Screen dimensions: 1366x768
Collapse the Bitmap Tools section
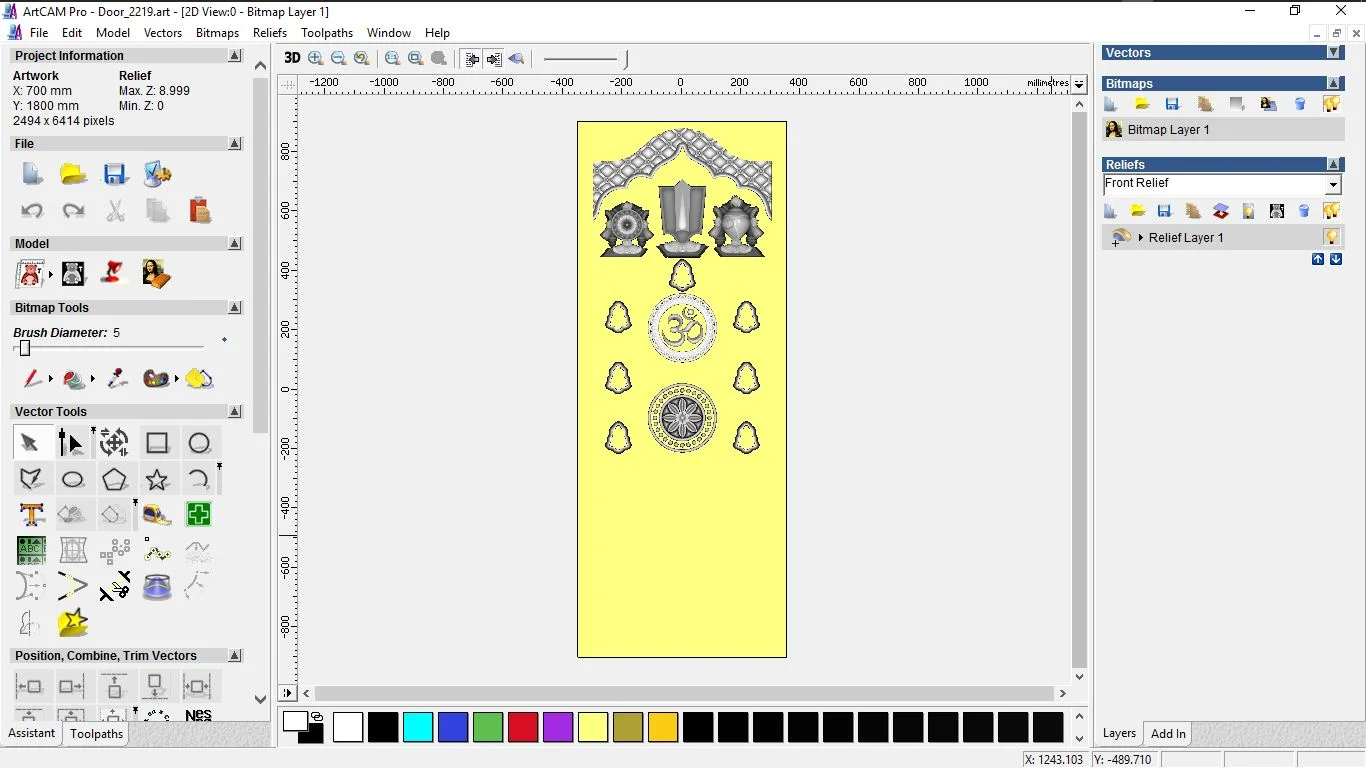[x=235, y=308]
